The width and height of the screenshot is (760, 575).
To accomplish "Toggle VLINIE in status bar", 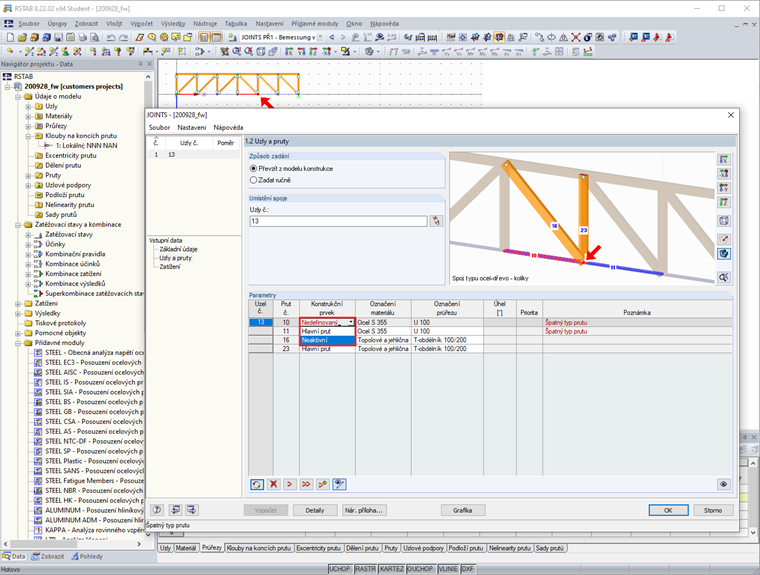I will coord(448,569).
